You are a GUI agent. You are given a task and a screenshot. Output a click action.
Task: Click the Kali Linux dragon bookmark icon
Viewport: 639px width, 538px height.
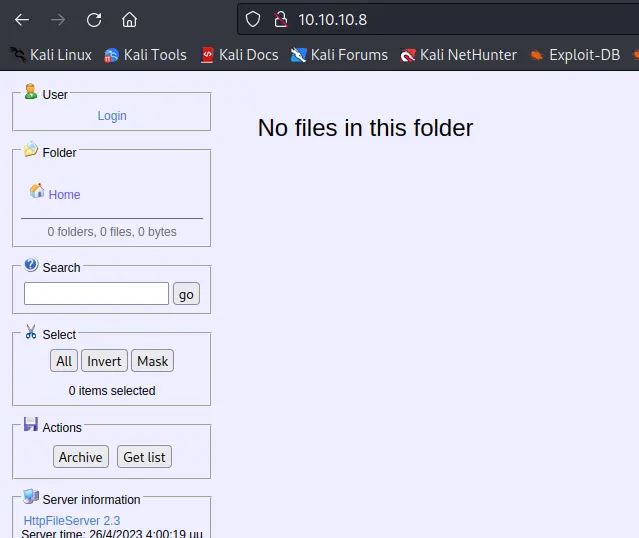(x=18, y=54)
